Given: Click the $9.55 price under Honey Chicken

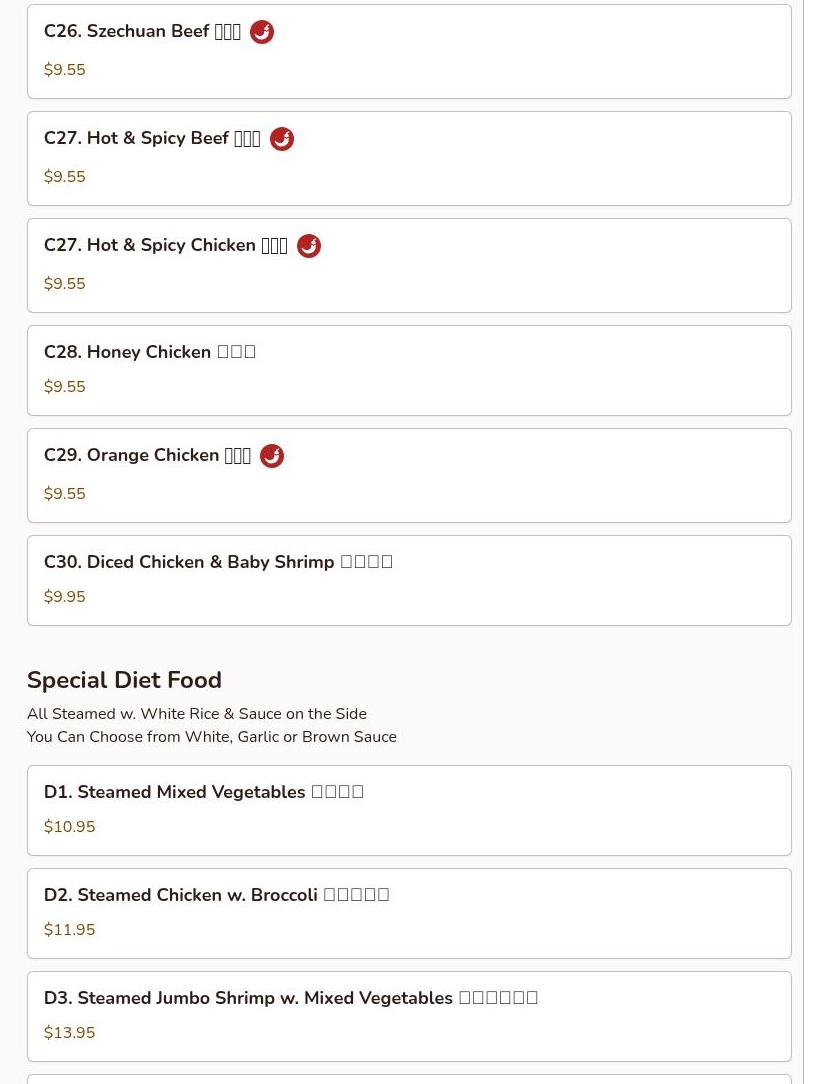Looking at the screenshot, I should (64, 386).
